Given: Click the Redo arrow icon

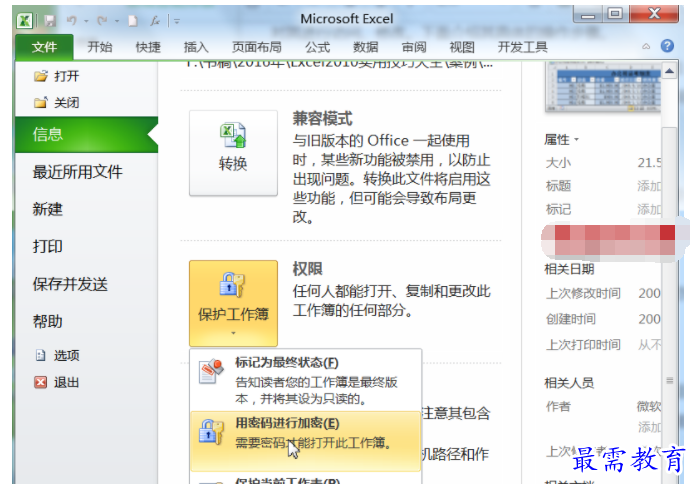Looking at the screenshot, I should click(x=102, y=20).
